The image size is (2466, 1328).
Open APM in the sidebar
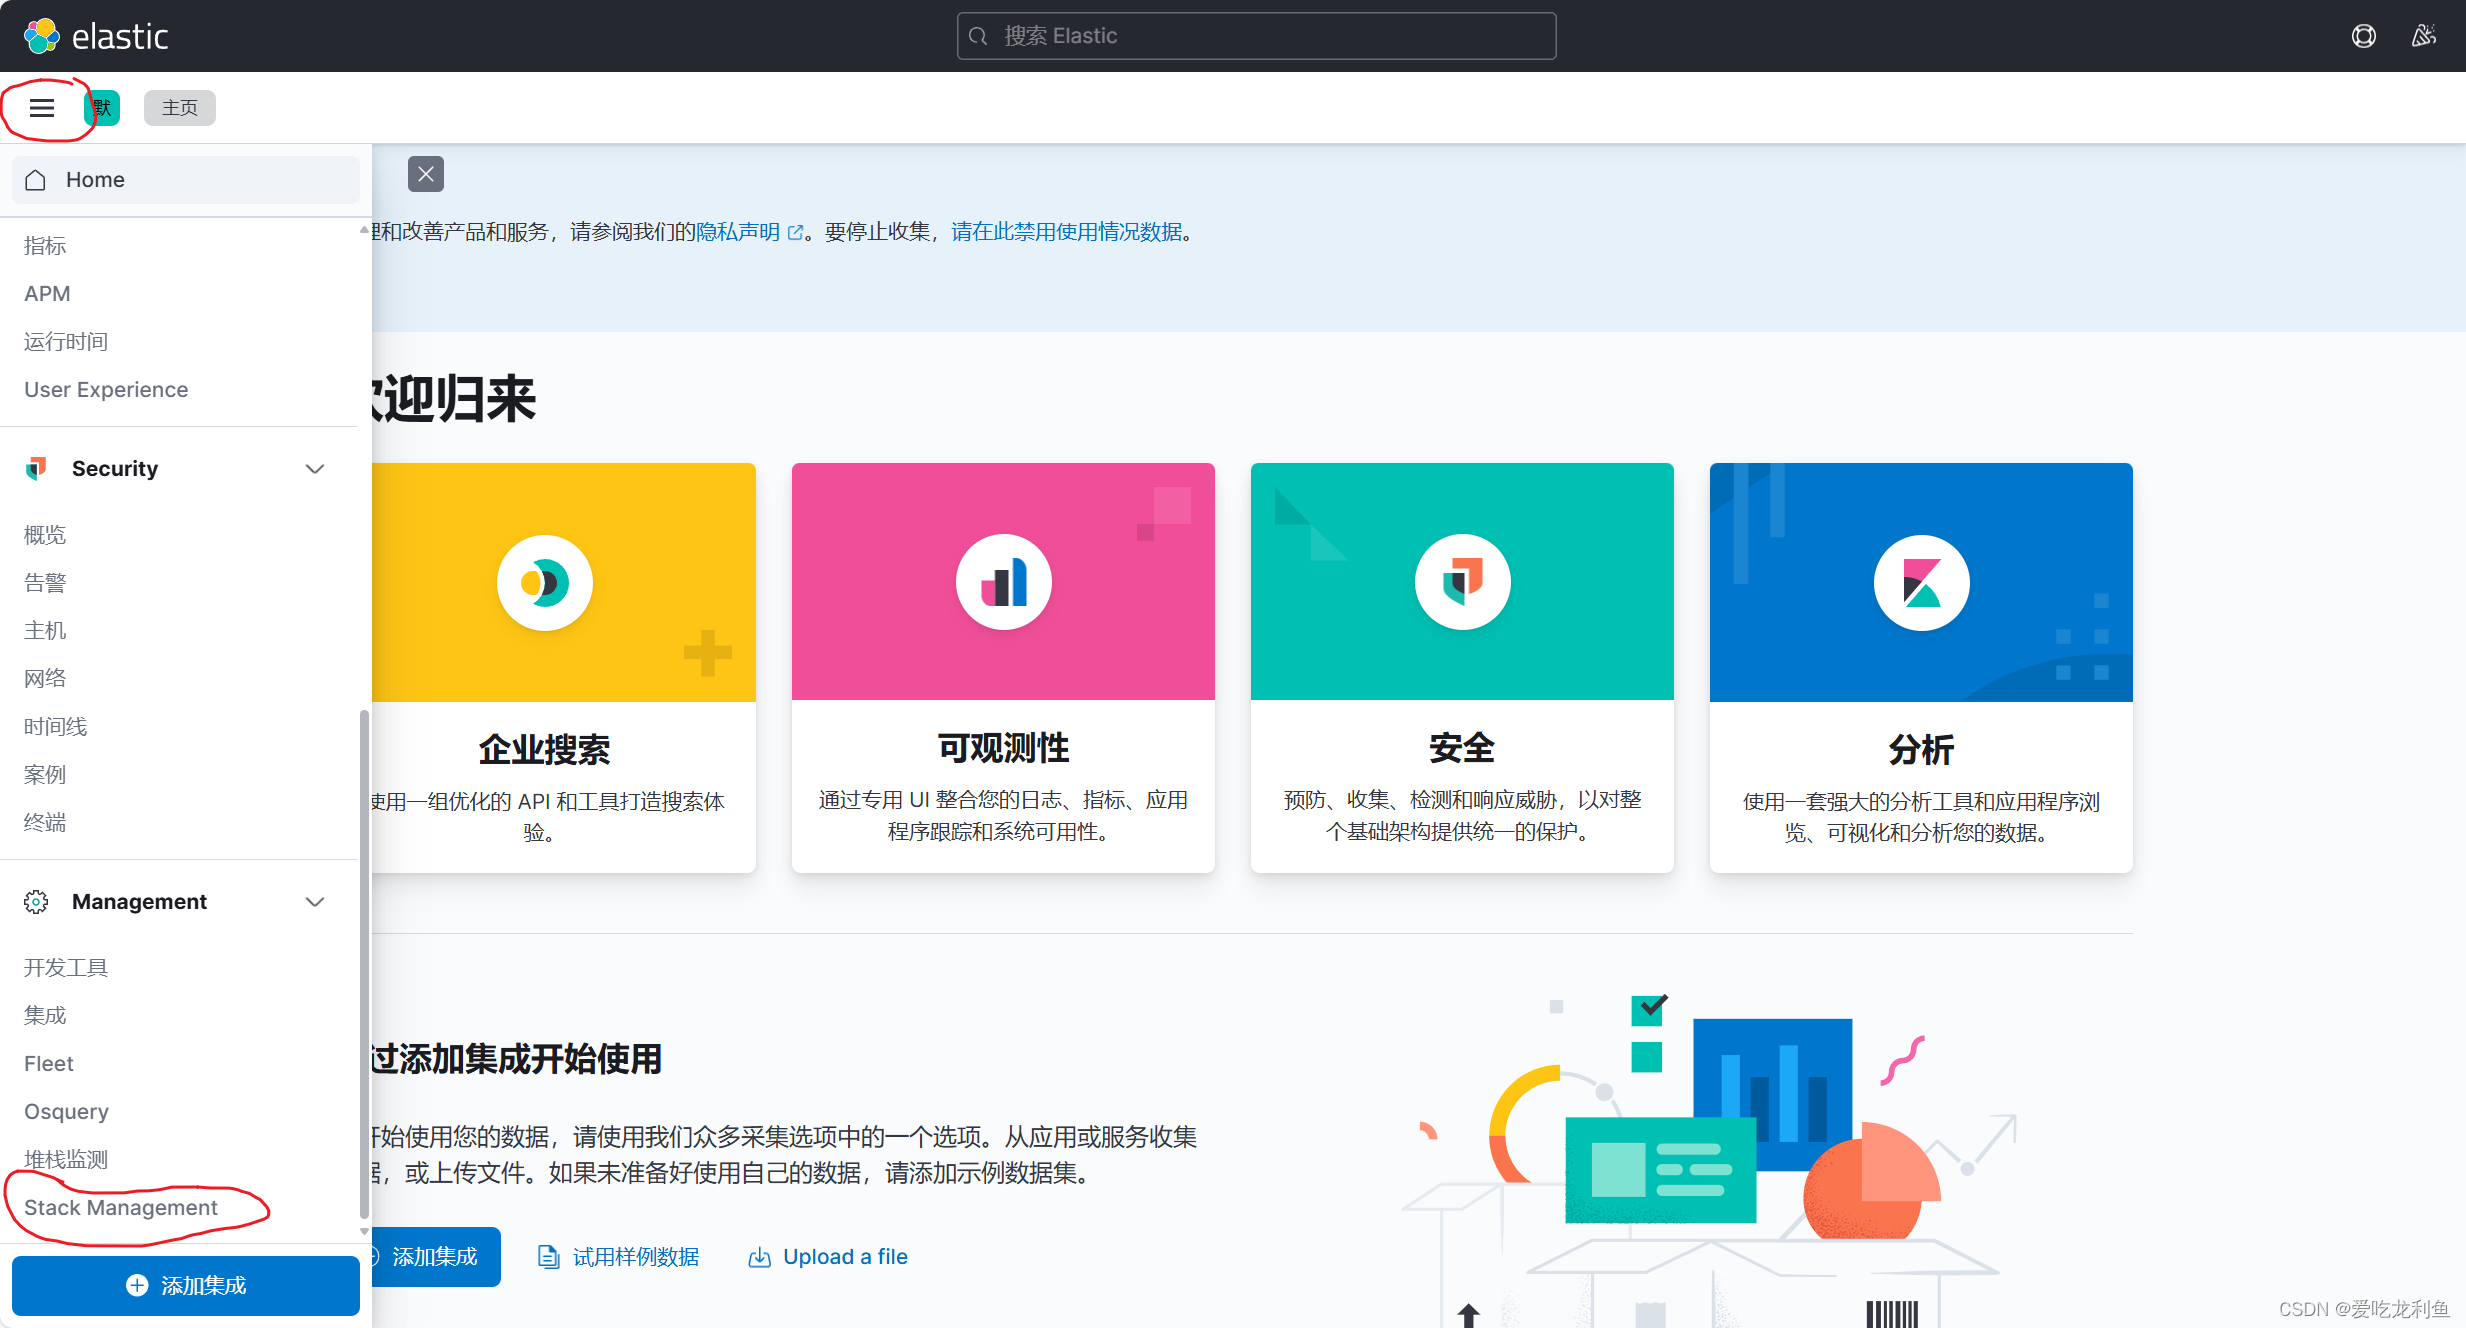47,294
